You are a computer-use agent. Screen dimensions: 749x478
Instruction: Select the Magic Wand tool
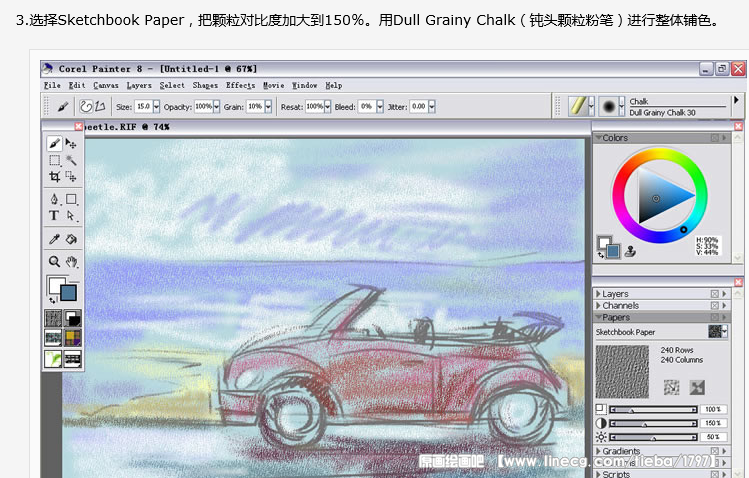(x=71, y=160)
